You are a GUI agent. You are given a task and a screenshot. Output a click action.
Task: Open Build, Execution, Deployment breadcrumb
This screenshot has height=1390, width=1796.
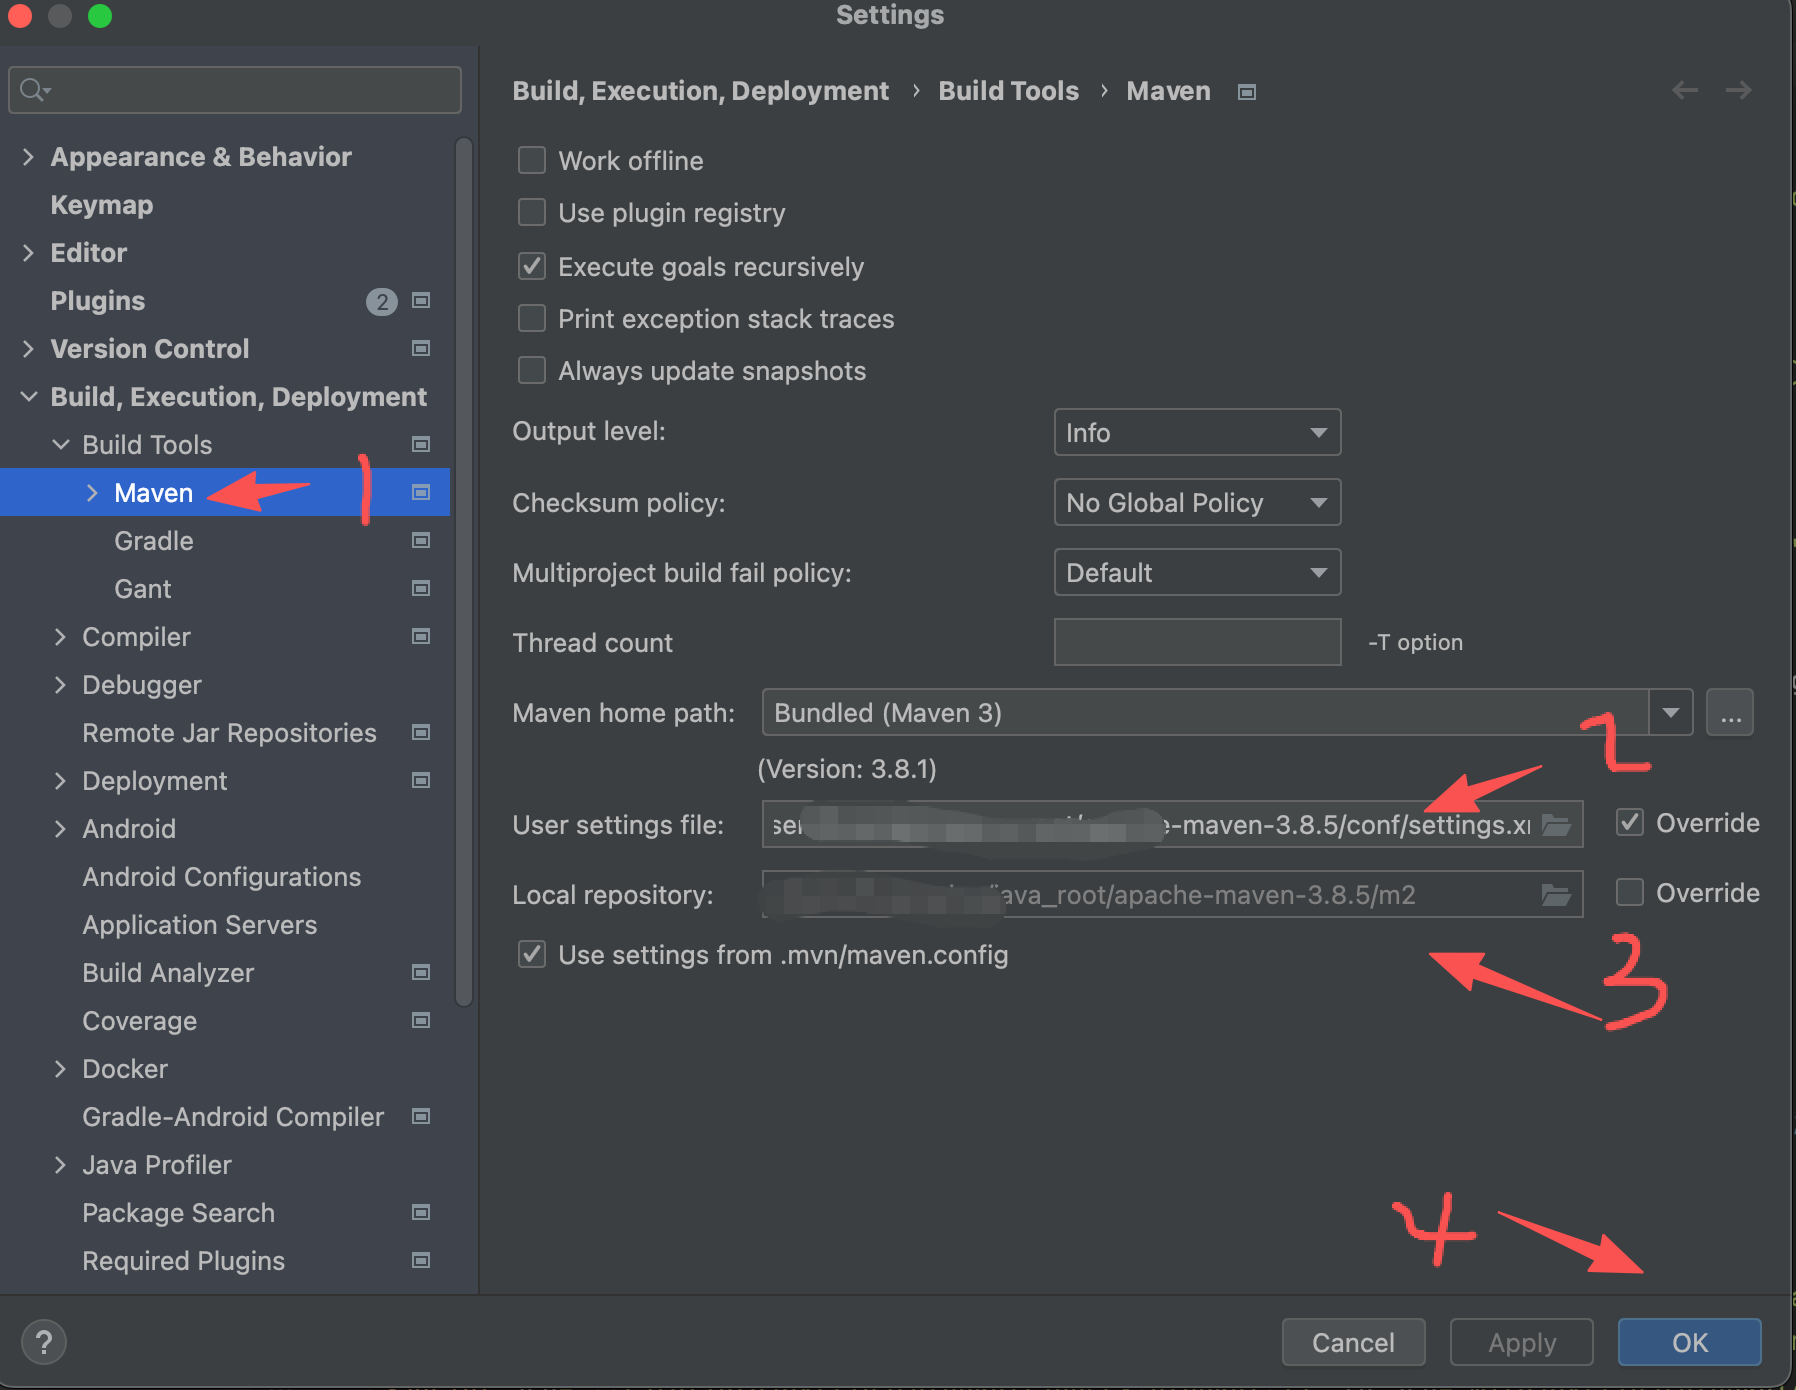click(700, 91)
